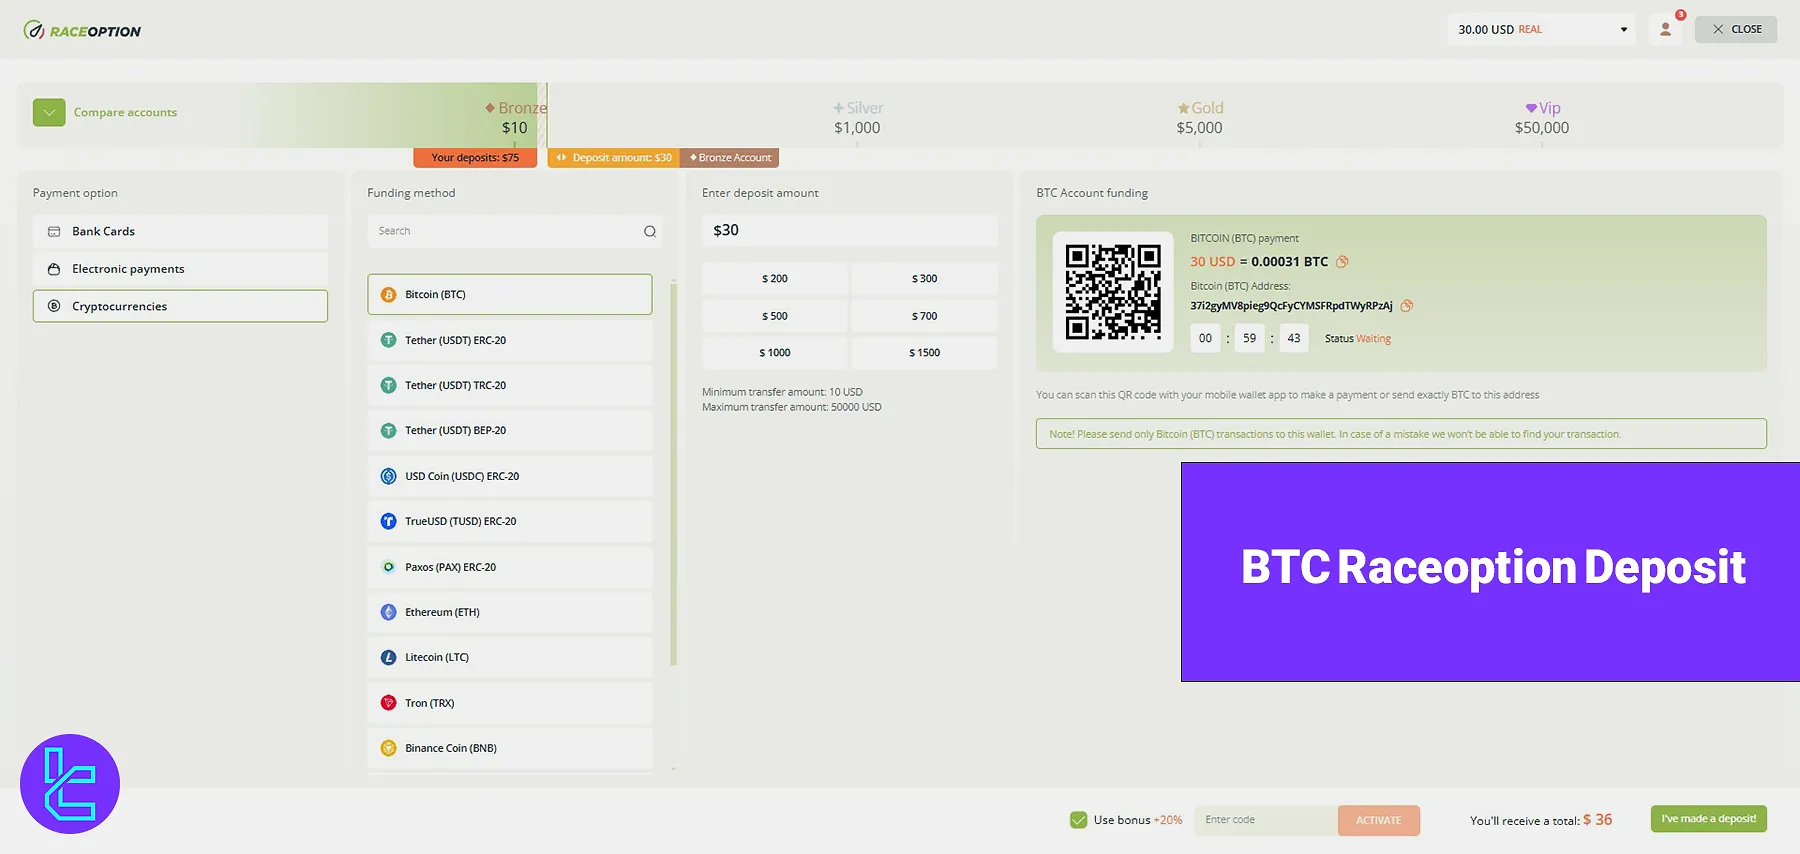Select the Bitcoin (BTC) funding method
The height and width of the screenshot is (854, 1800).
(510, 294)
